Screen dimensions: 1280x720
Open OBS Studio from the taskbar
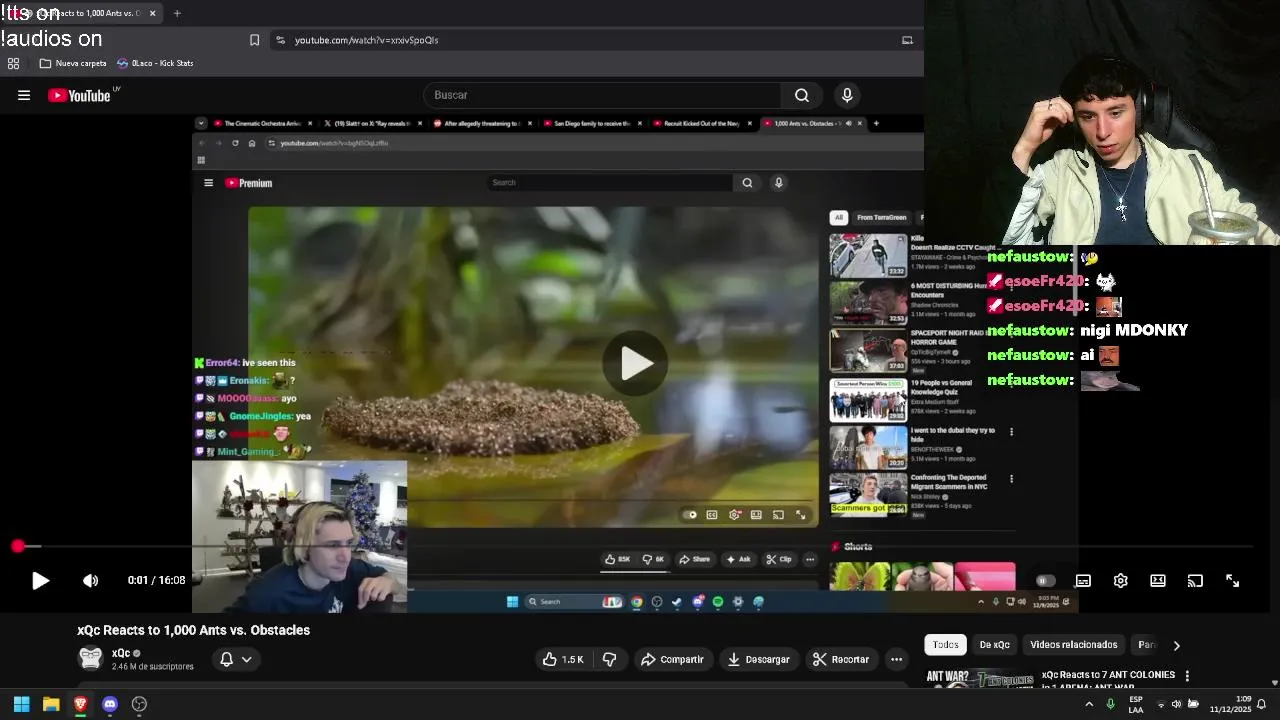[x=139, y=704]
